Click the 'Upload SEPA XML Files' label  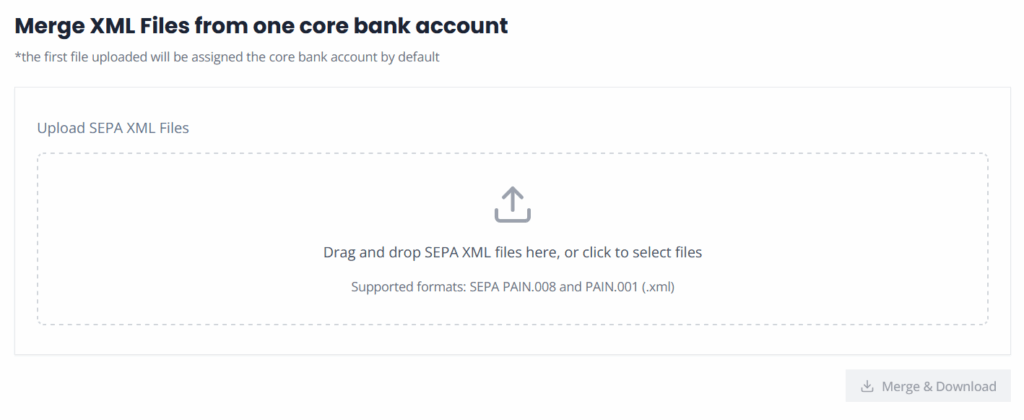[x=113, y=128]
